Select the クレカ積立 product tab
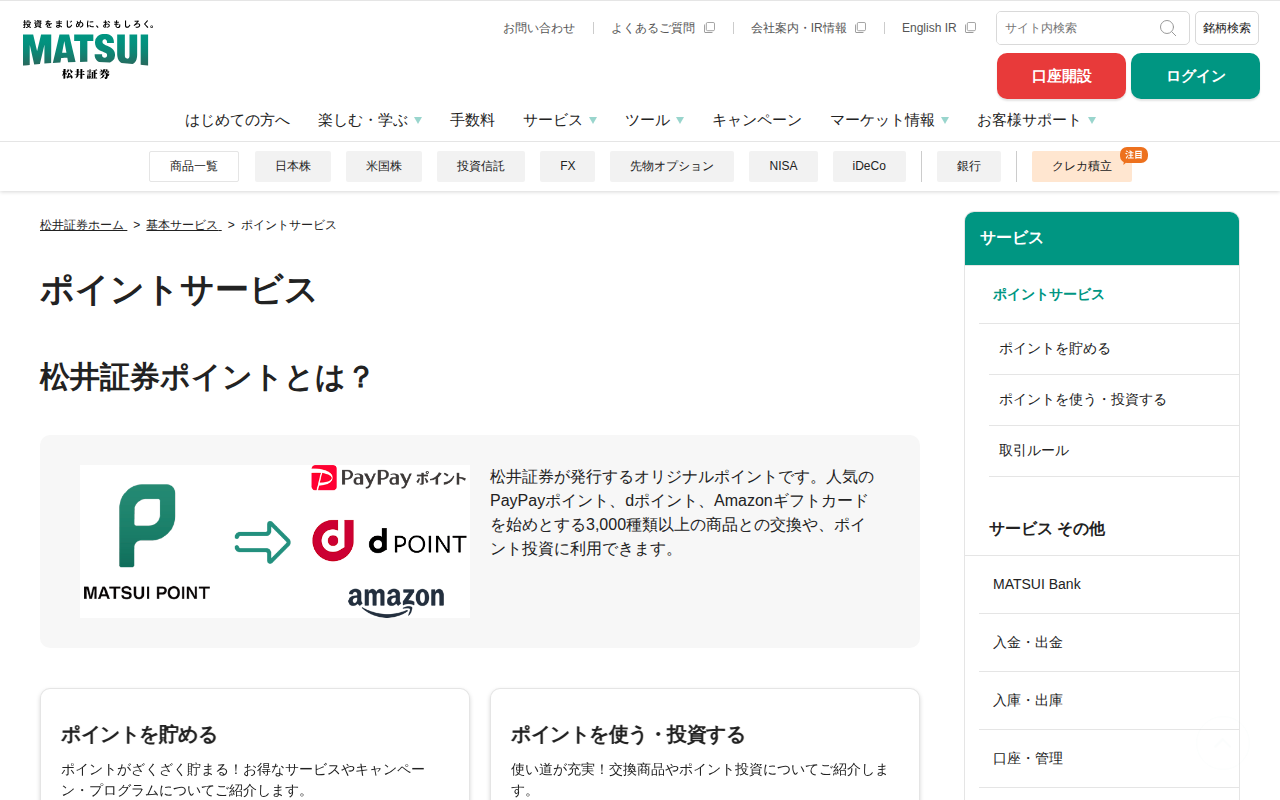 pos(1082,166)
